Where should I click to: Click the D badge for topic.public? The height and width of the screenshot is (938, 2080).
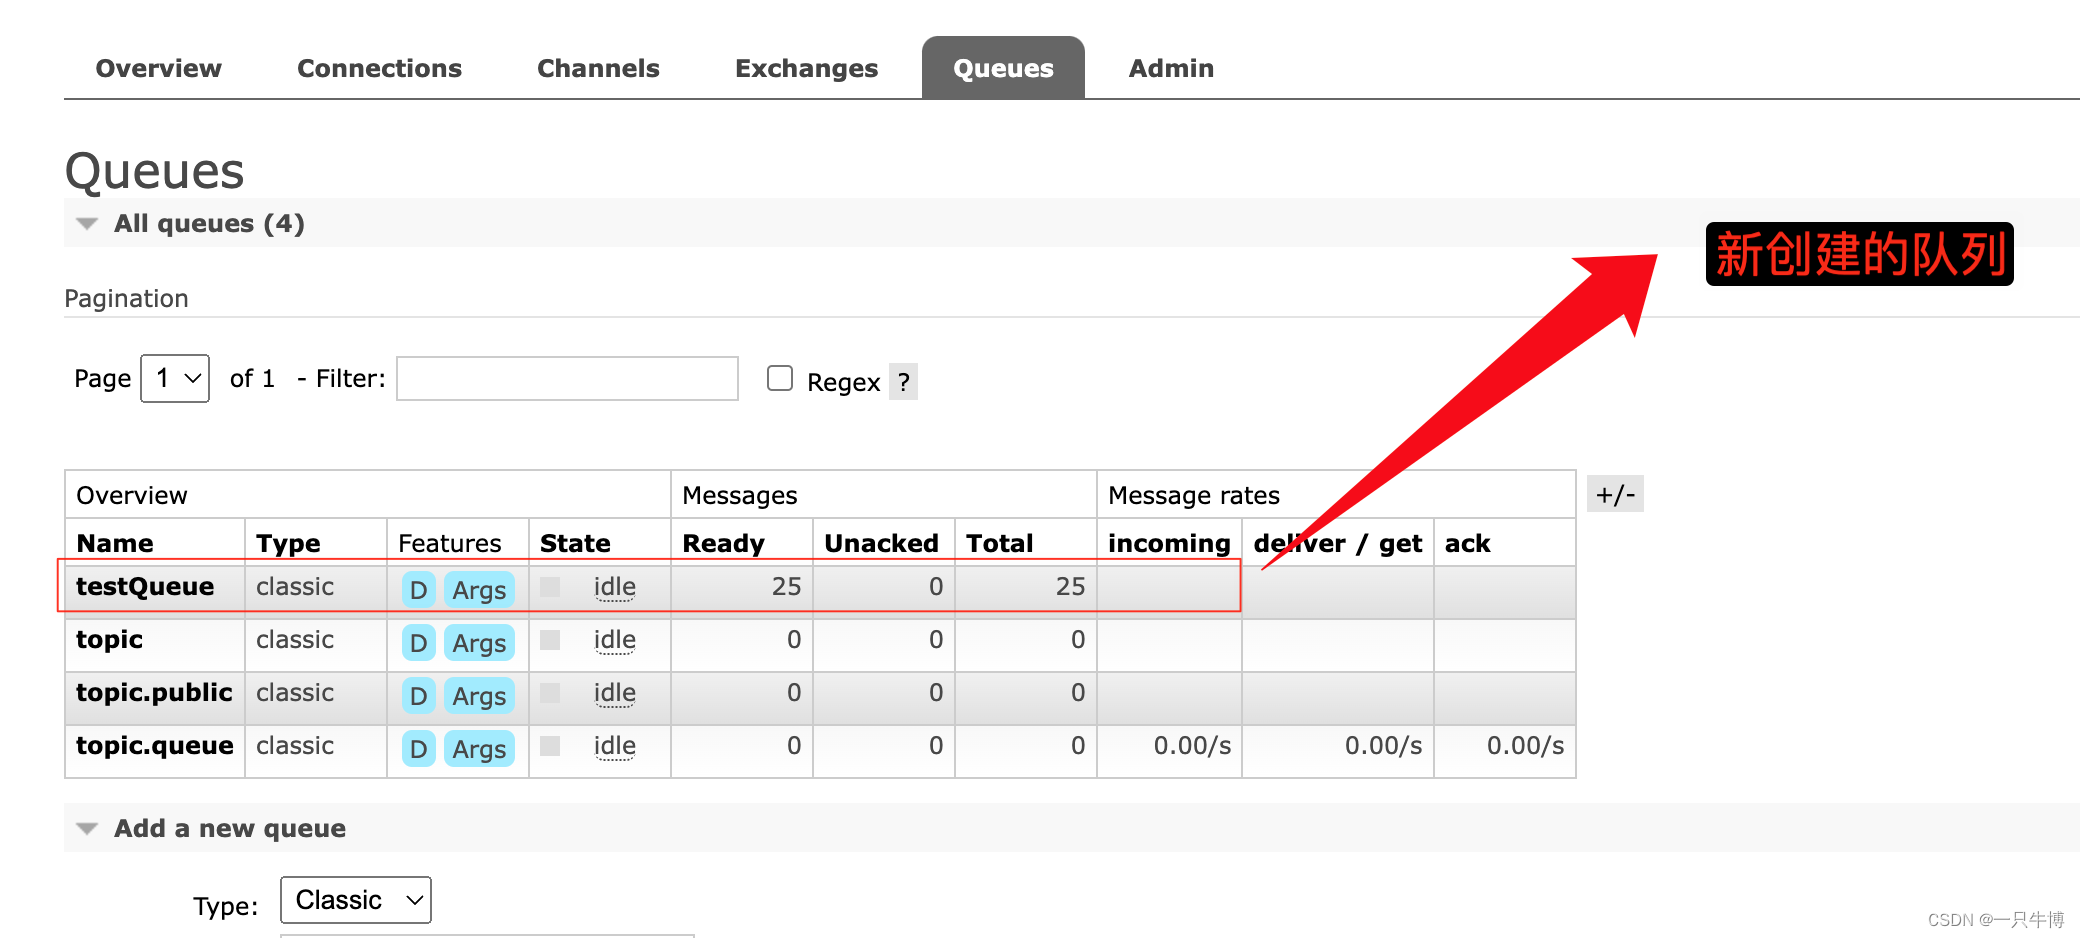pos(419,696)
